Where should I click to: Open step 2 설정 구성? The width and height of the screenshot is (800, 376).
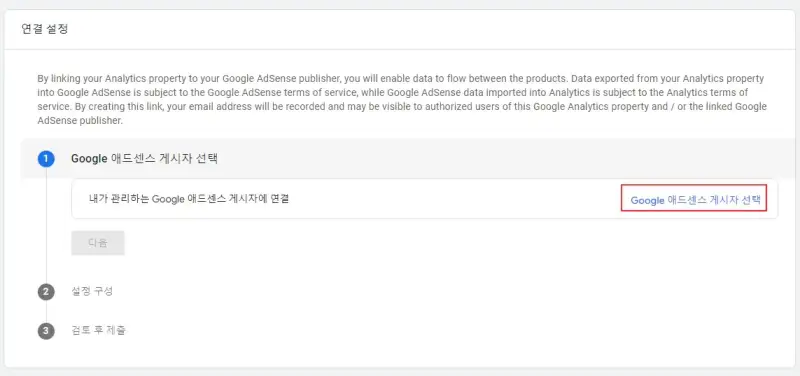(x=92, y=291)
